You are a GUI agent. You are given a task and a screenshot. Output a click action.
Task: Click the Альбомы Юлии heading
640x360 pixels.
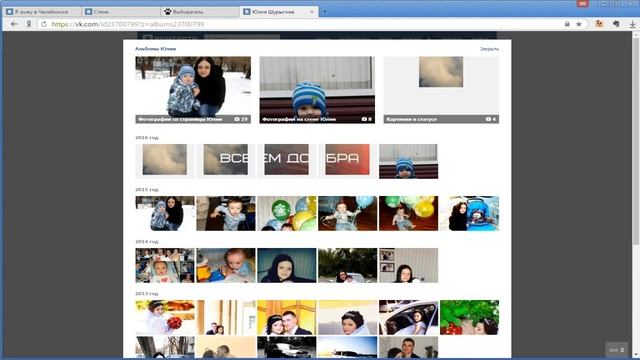(156, 49)
